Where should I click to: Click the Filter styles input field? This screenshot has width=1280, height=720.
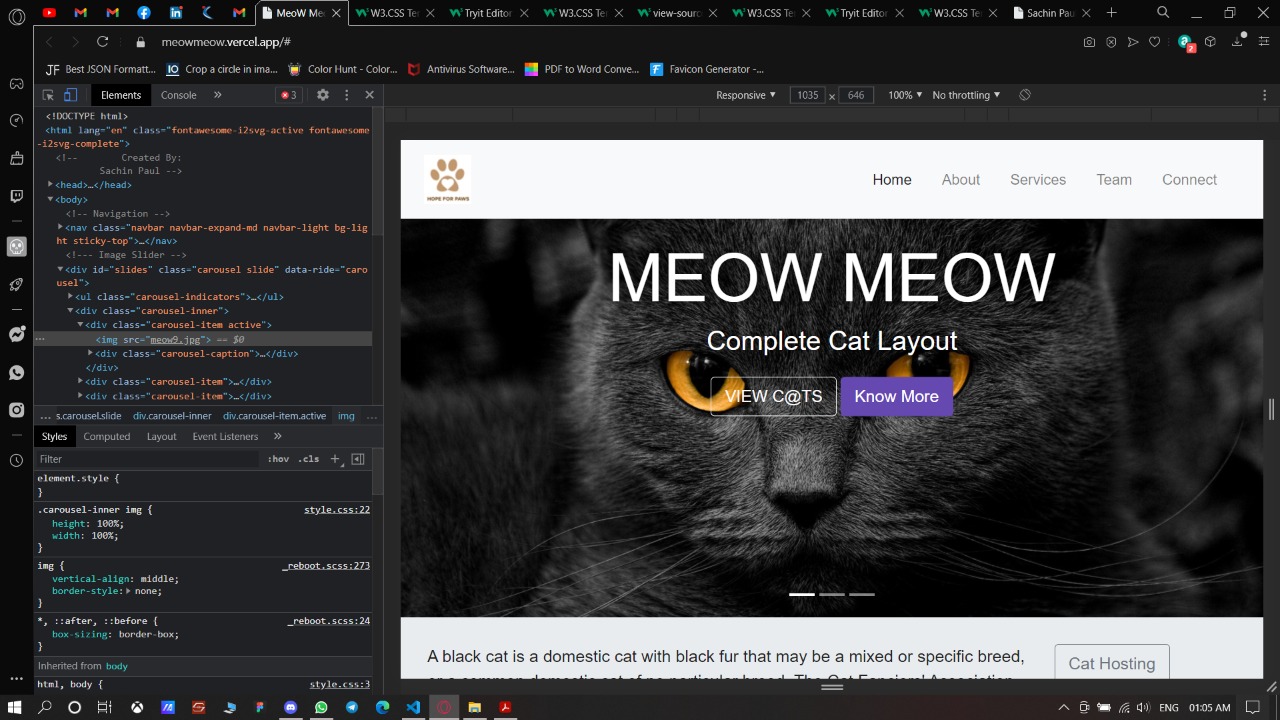click(x=148, y=459)
